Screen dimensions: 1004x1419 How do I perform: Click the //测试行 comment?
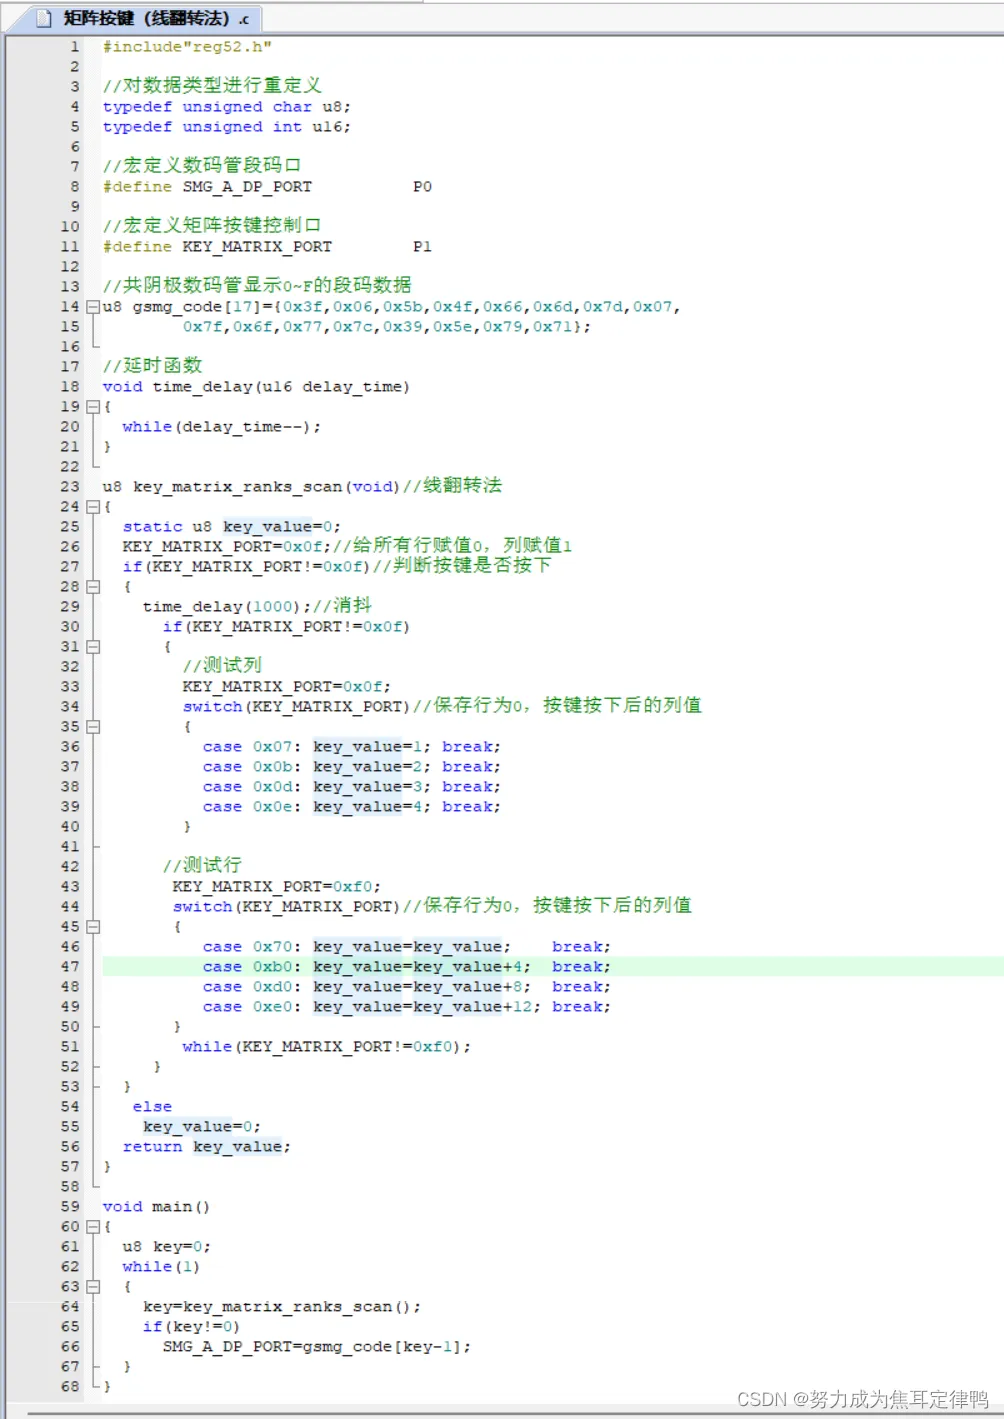click(202, 866)
